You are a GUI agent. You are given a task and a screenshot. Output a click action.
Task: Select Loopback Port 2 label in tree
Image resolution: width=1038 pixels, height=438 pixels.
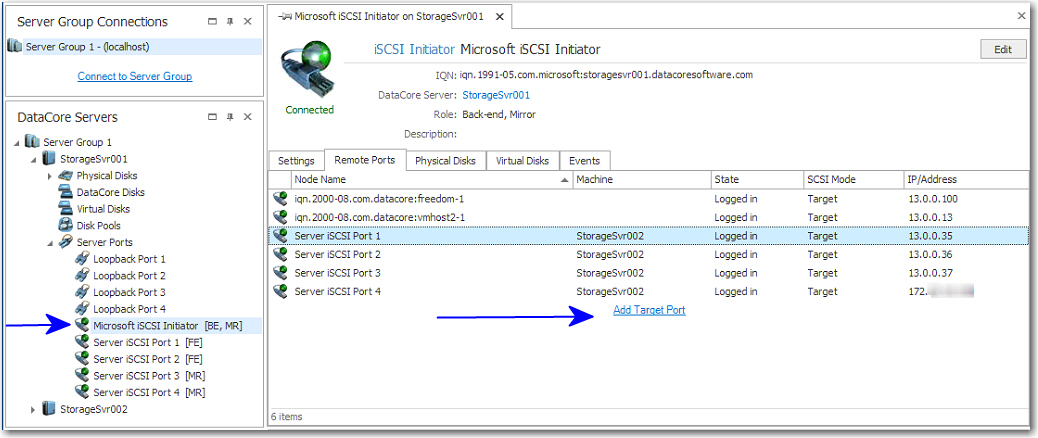[x=129, y=275]
